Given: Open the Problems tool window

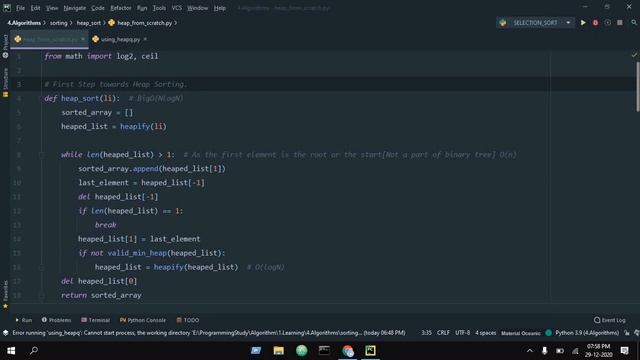Looking at the screenshot, I should coord(56,320).
